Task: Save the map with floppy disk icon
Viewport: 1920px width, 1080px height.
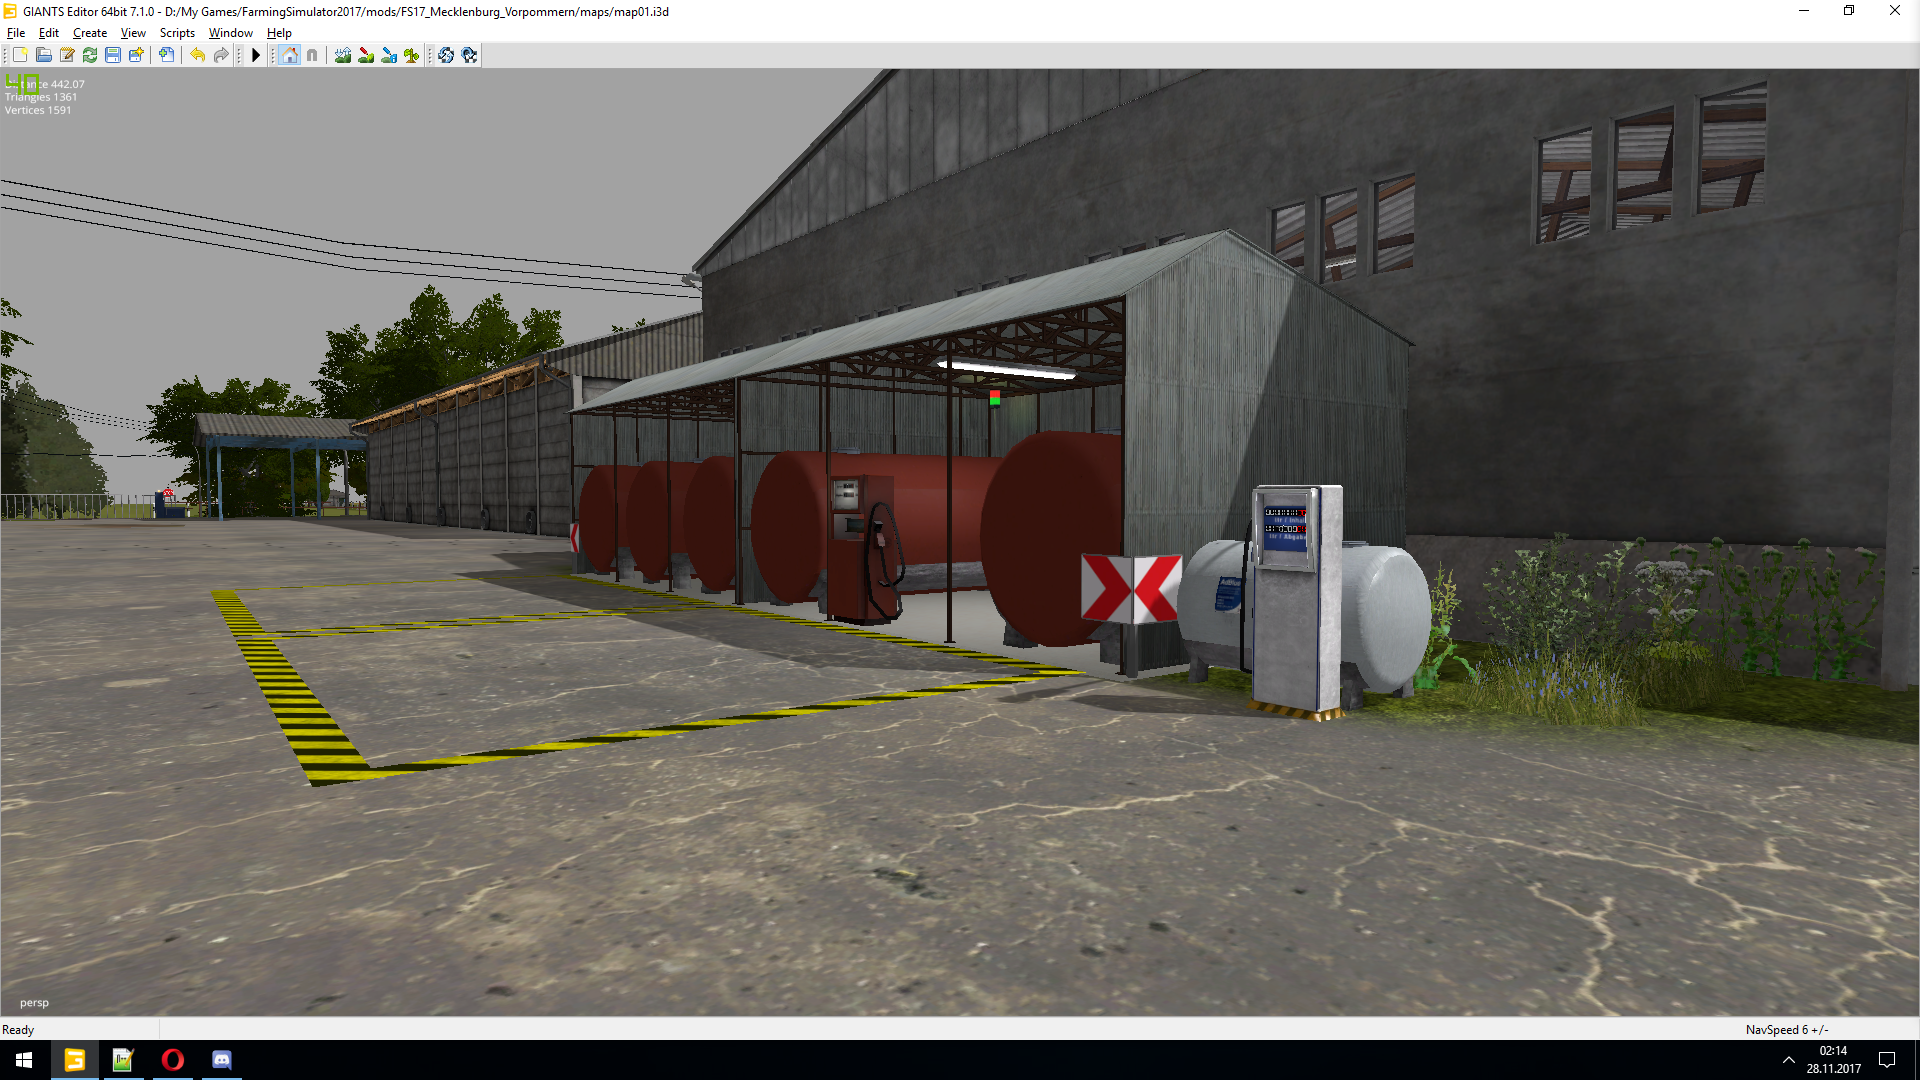Action: (x=113, y=55)
